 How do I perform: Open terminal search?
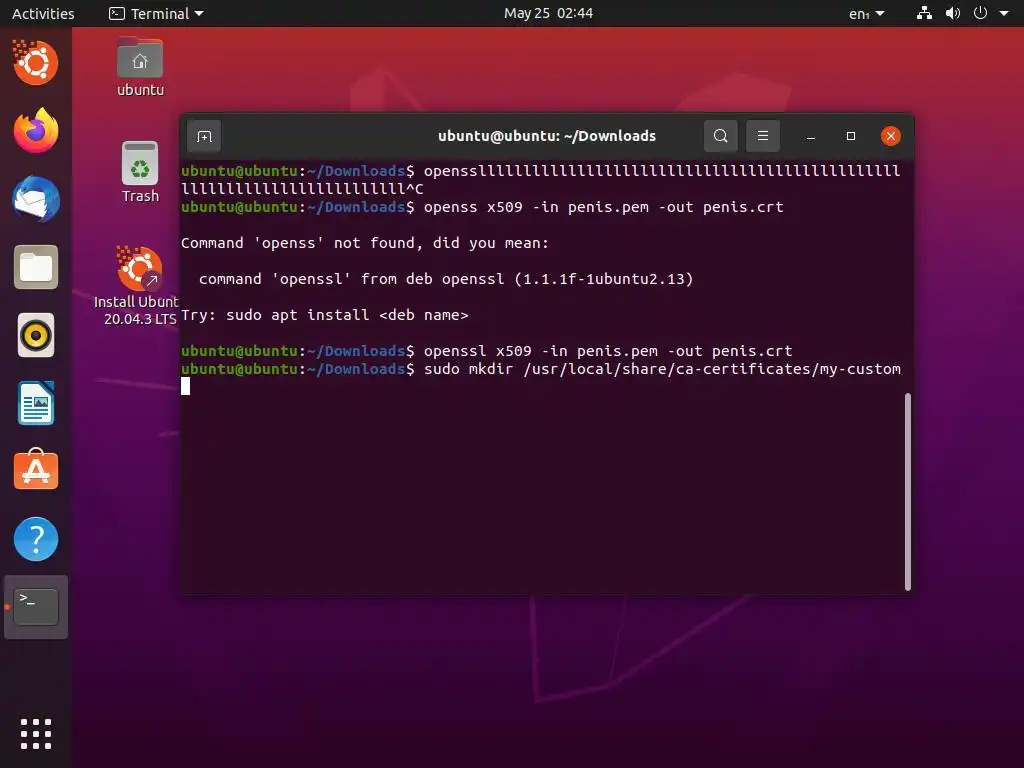(720, 136)
